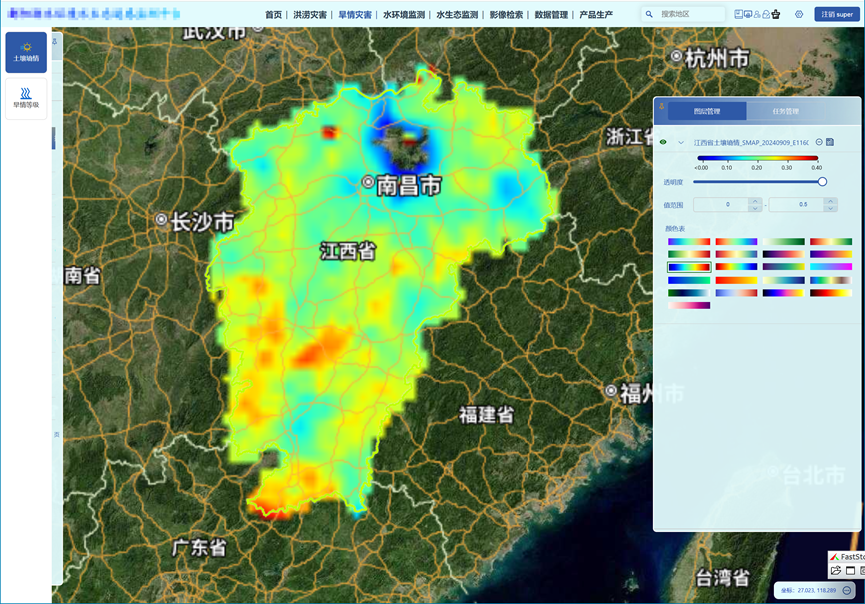Select the red-green-purple reversed rainbow ramp

tap(736, 242)
